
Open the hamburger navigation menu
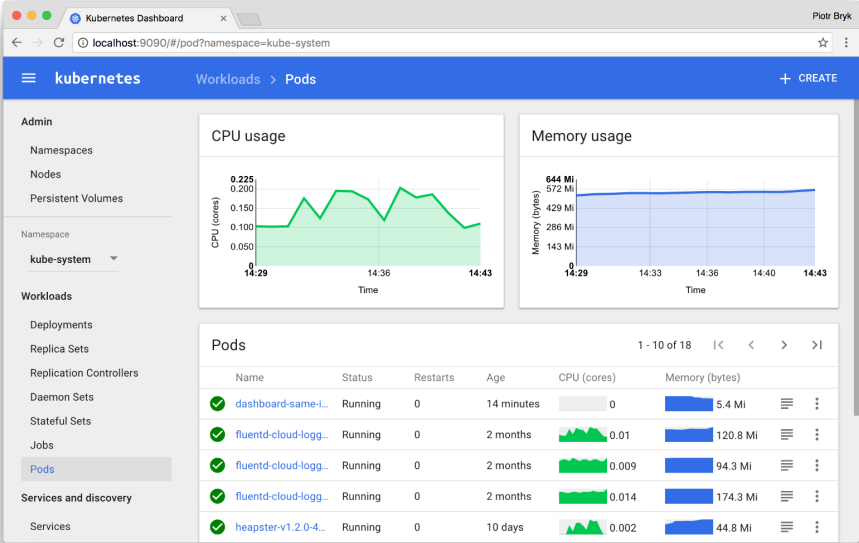pos(28,78)
